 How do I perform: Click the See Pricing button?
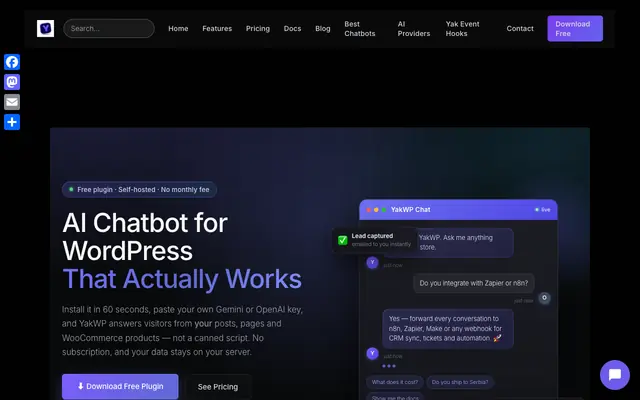click(218, 387)
